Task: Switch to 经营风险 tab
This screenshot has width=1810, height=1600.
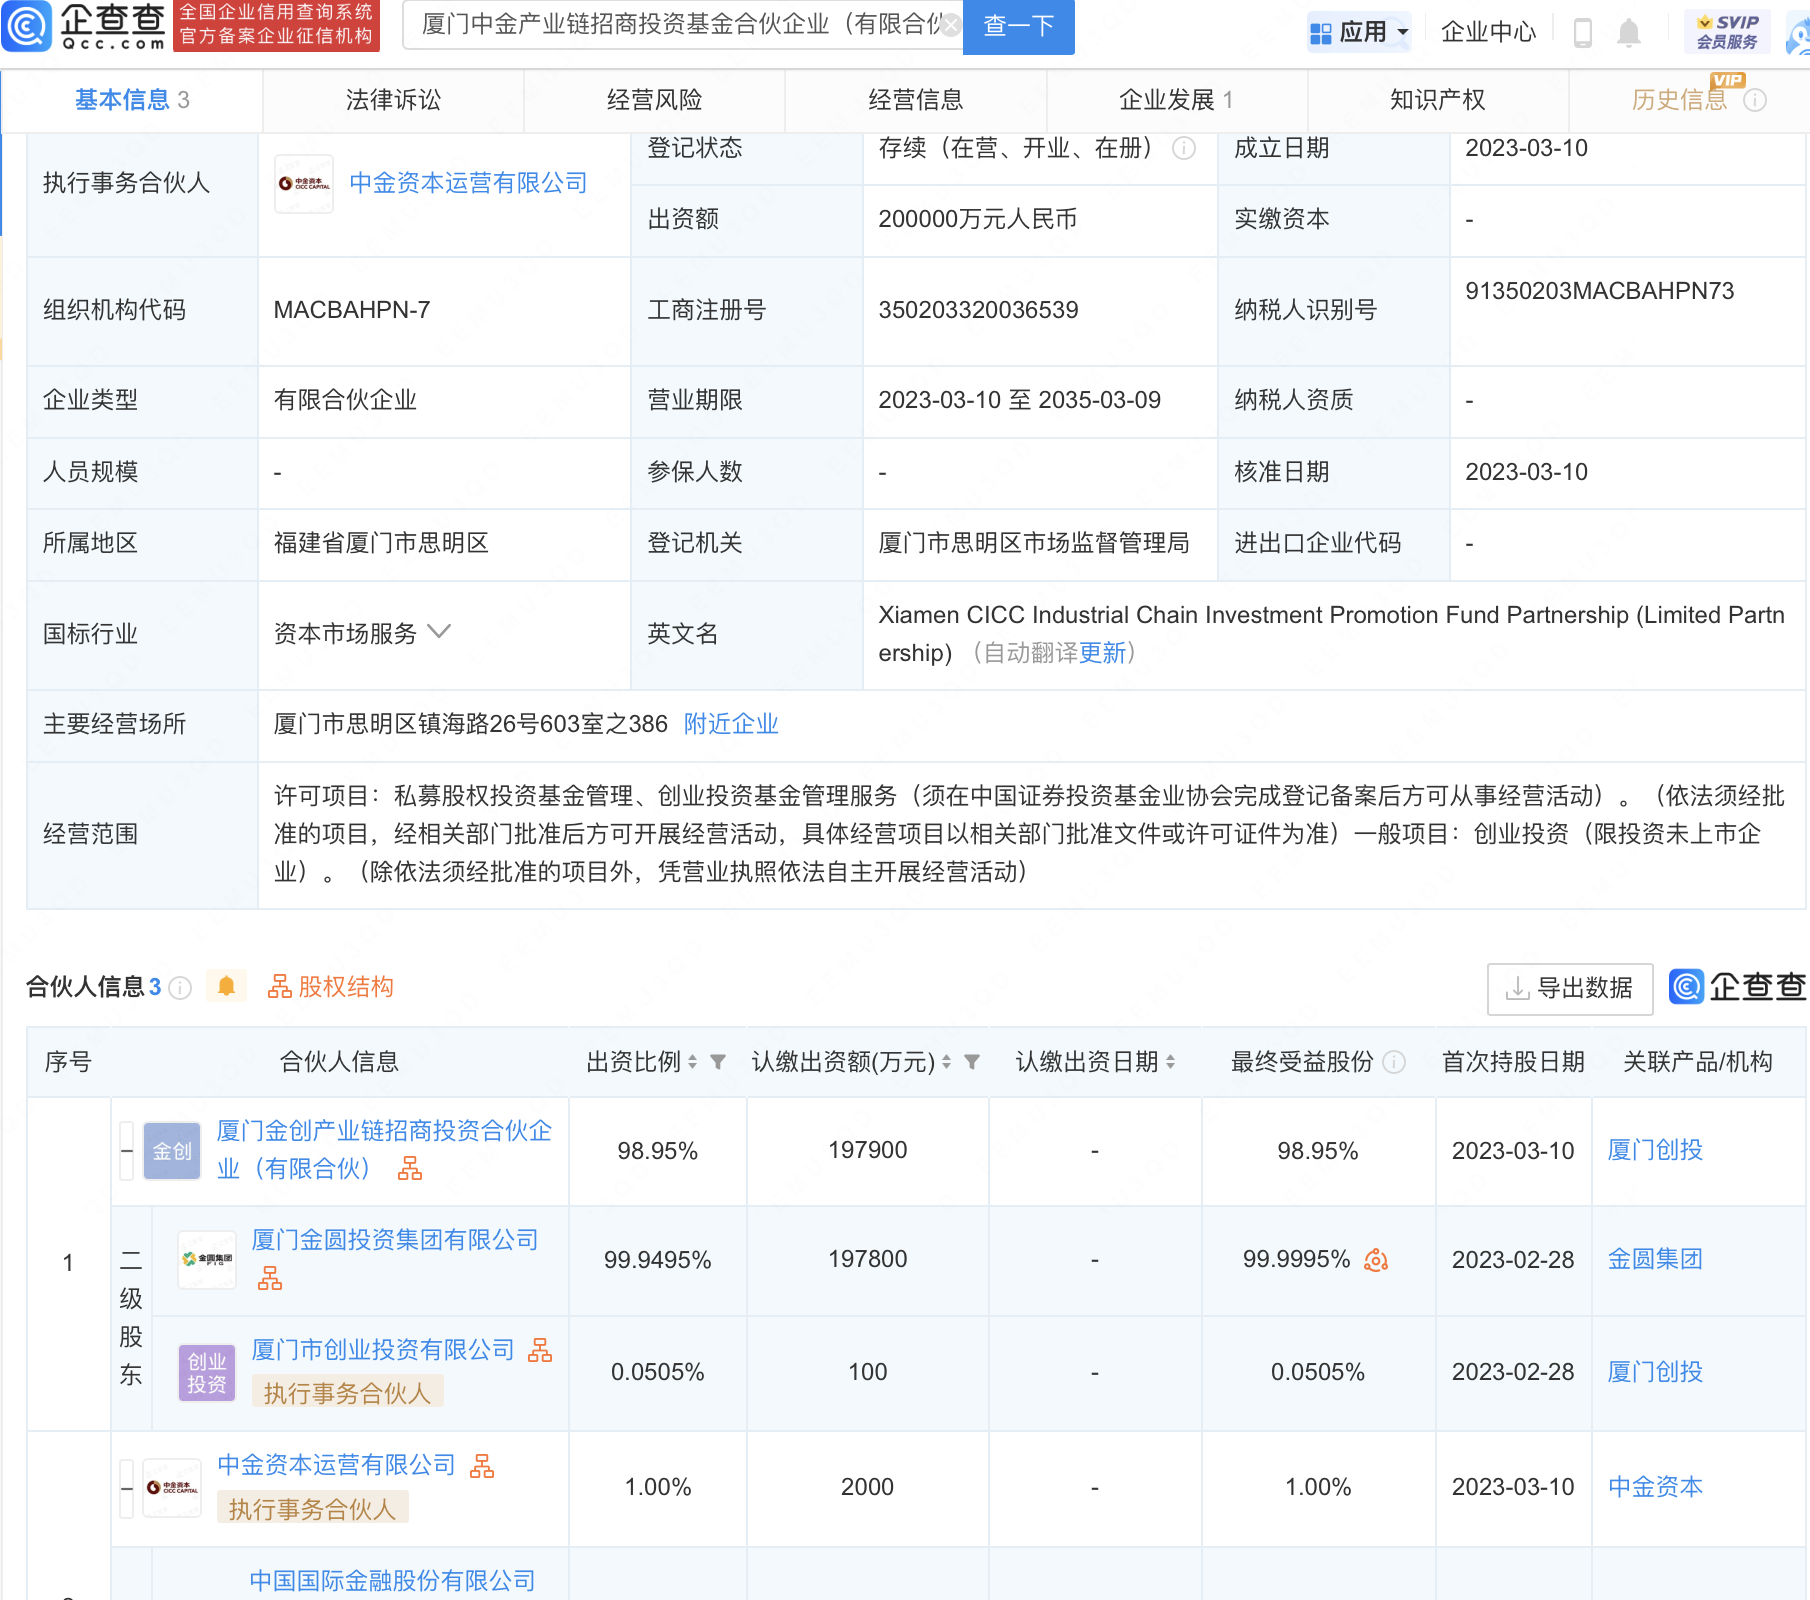Action: (654, 100)
